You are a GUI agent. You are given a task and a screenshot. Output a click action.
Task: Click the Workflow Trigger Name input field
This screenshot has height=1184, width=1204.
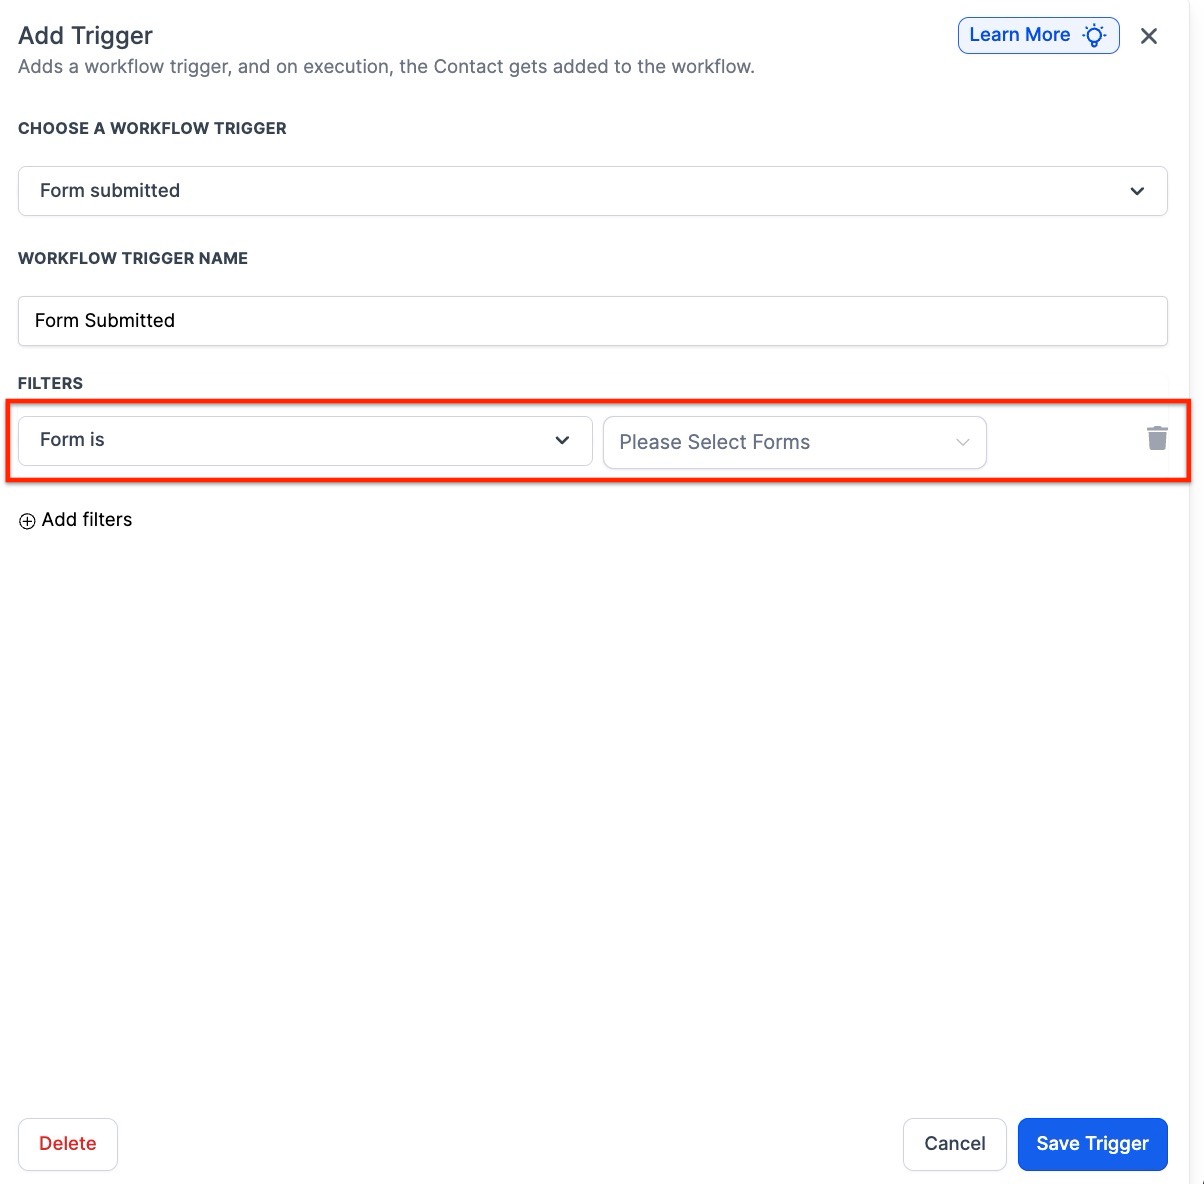click(592, 321)
